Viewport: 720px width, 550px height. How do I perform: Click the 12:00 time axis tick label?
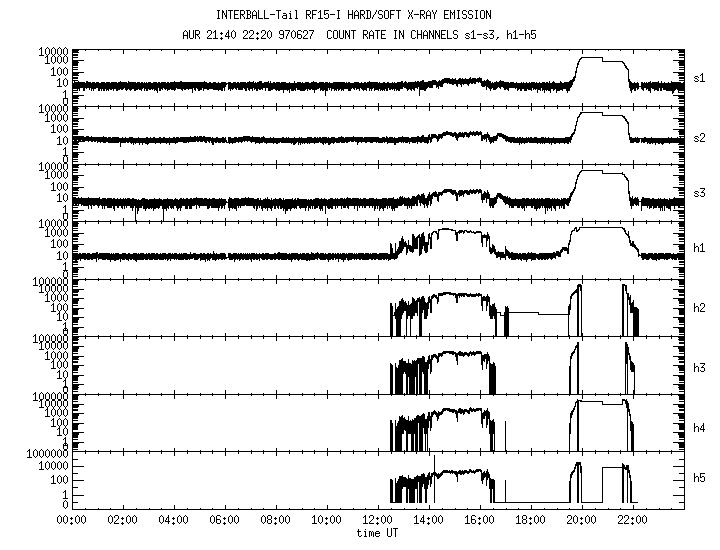coord(378,520)
